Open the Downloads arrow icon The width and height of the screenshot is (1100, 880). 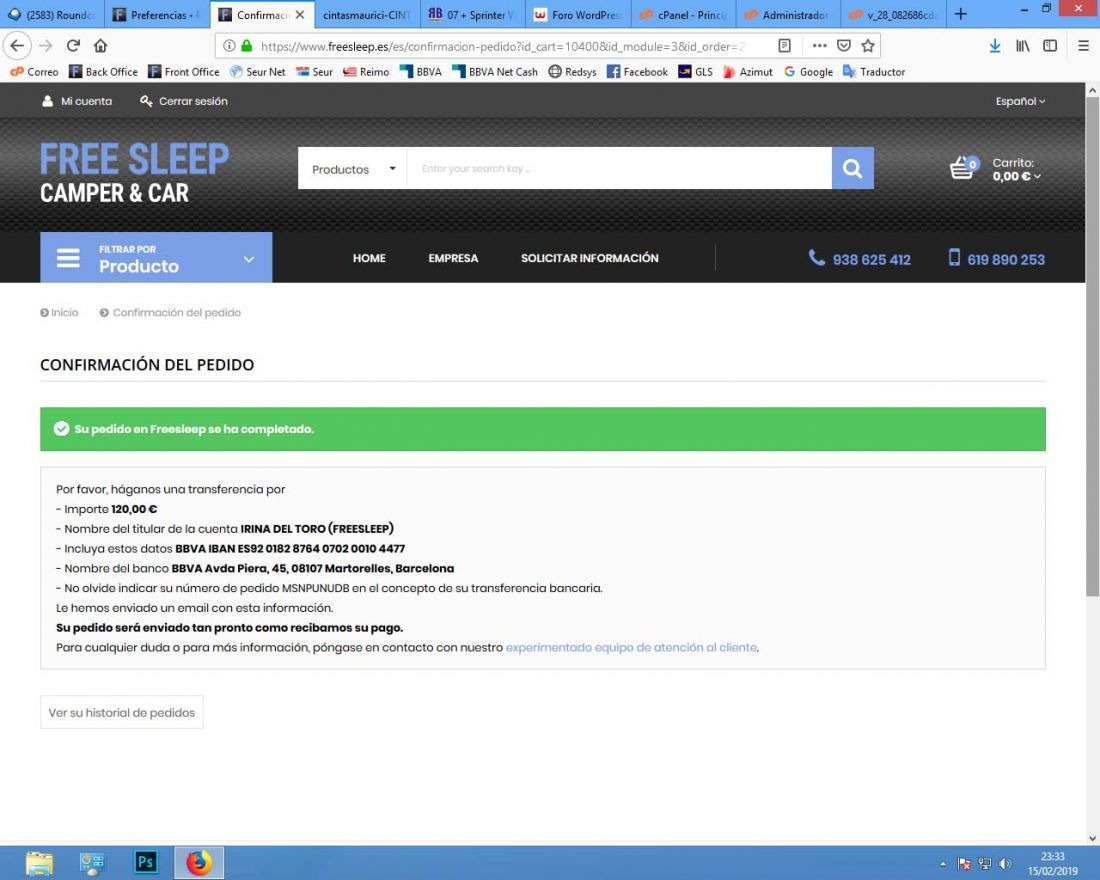(995, 46)
